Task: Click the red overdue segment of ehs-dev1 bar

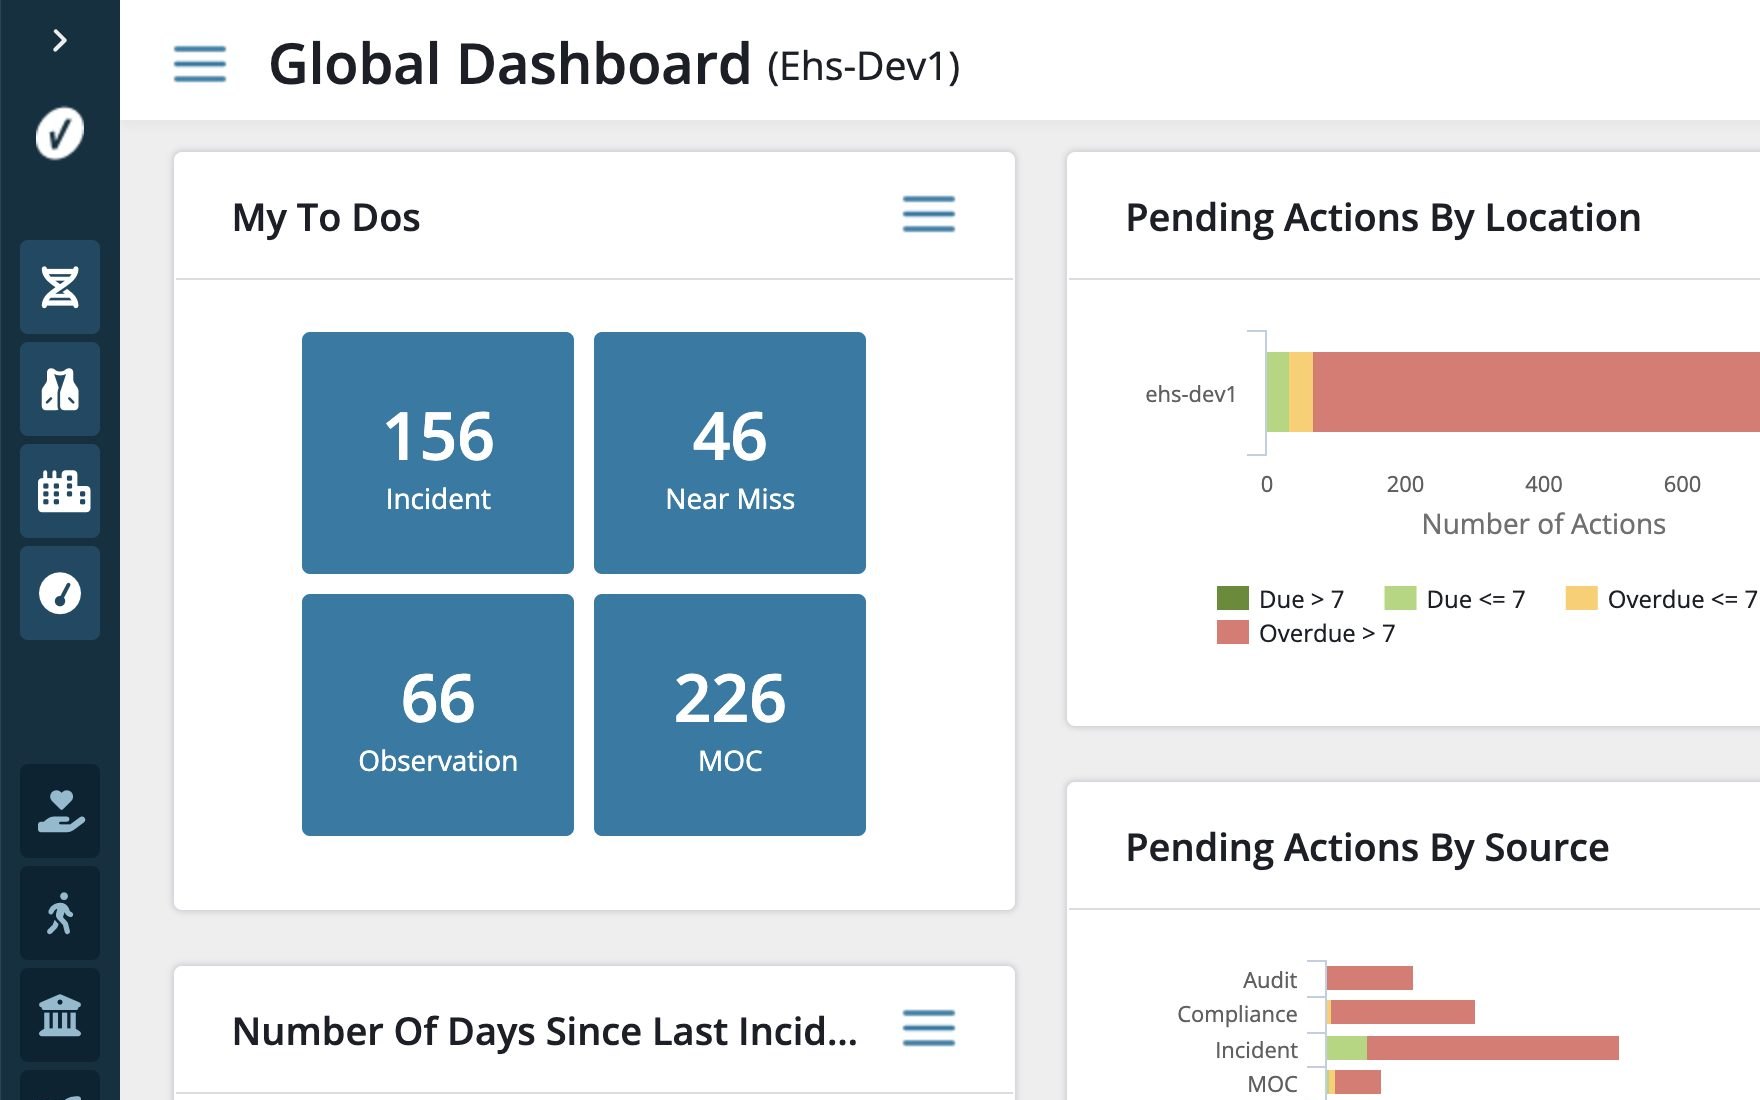Action: point(1536,392)
